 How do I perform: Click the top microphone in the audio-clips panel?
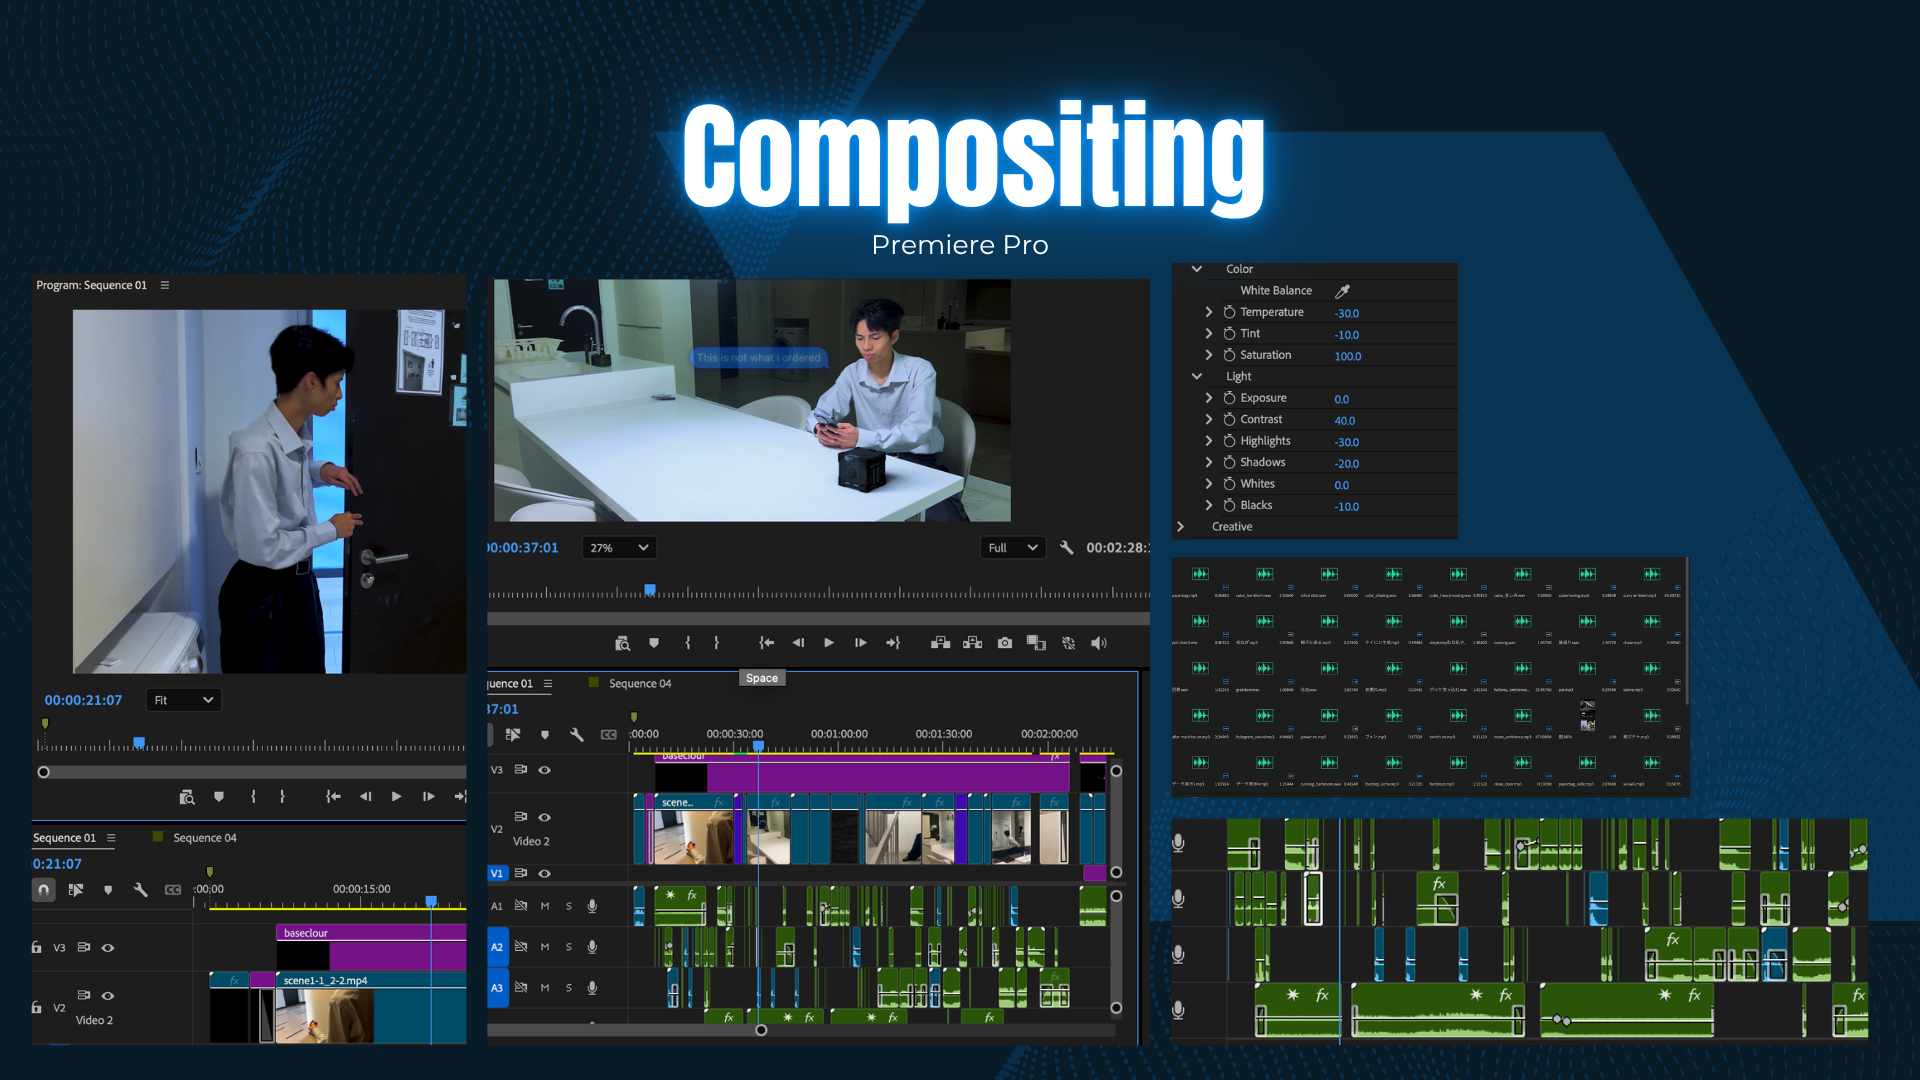1179,843
